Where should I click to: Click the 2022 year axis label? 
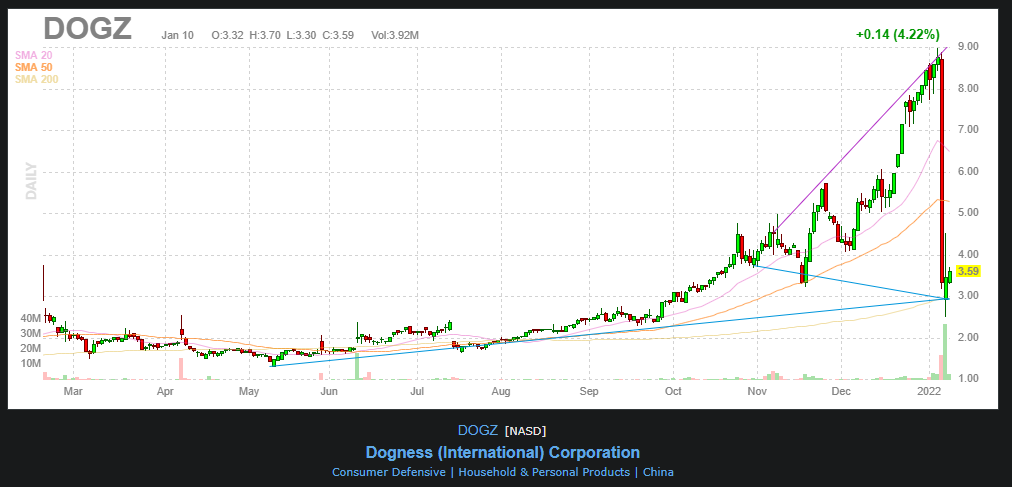[x=930, y=391]
